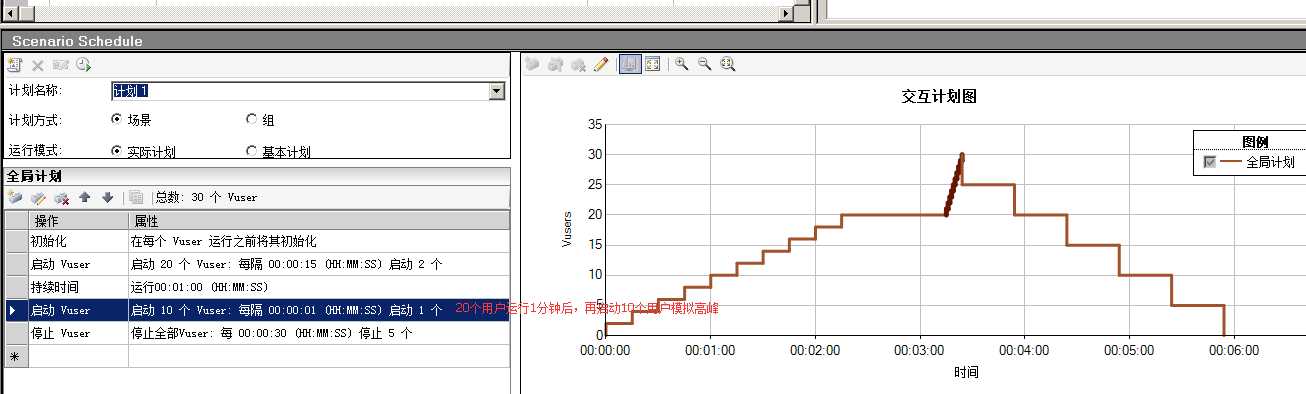Click the 运行00:01:00 property cell
Viewport: 1306px width, 394px height.
click(x=319, y=287)
